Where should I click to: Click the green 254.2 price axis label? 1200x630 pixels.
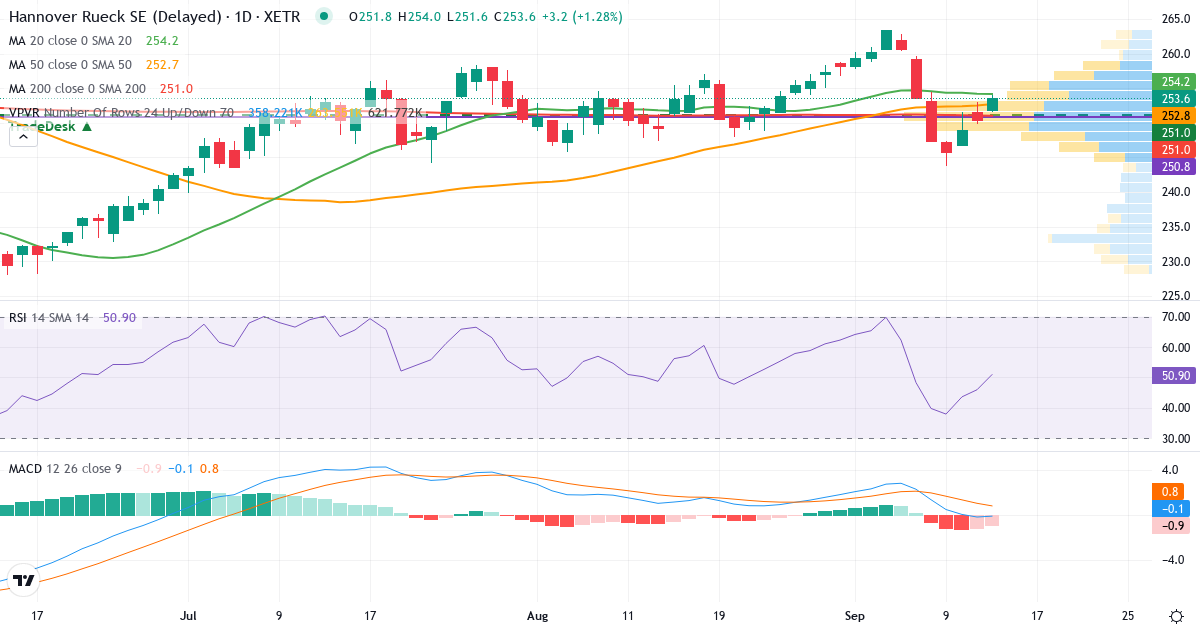pos(1173,81)
